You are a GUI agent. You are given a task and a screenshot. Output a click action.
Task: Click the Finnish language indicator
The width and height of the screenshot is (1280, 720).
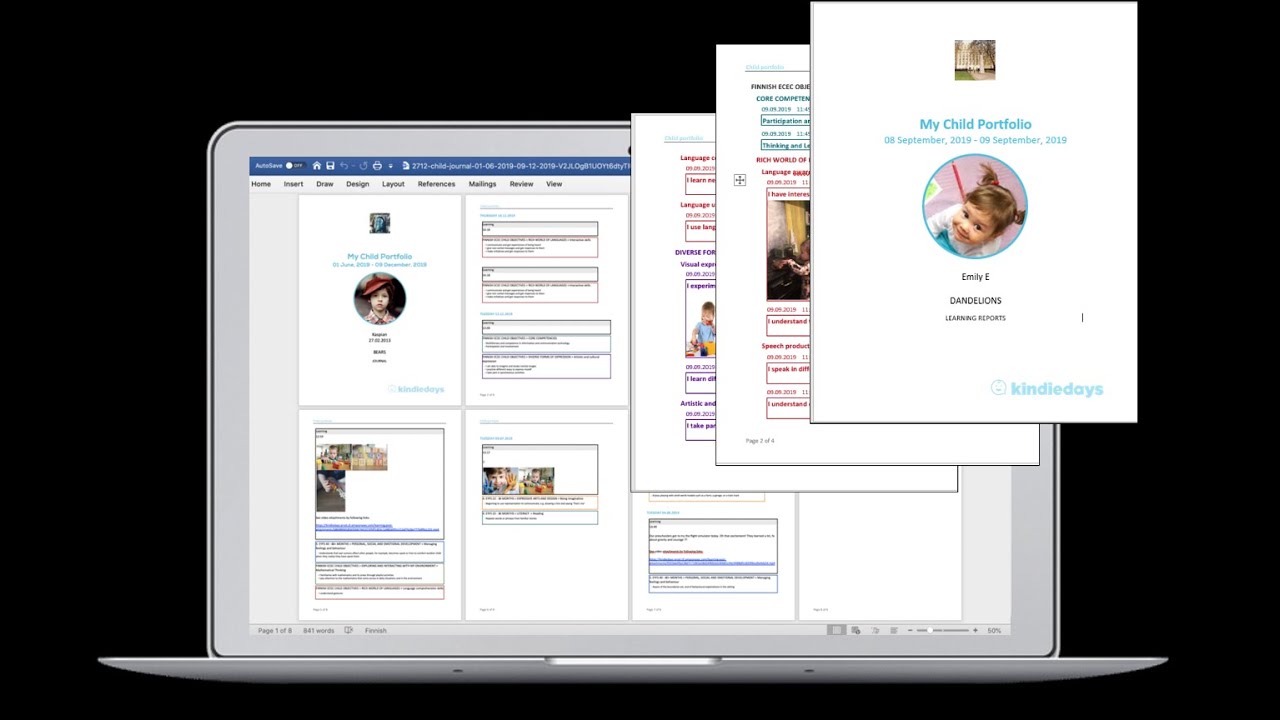(x=376, y=631)
